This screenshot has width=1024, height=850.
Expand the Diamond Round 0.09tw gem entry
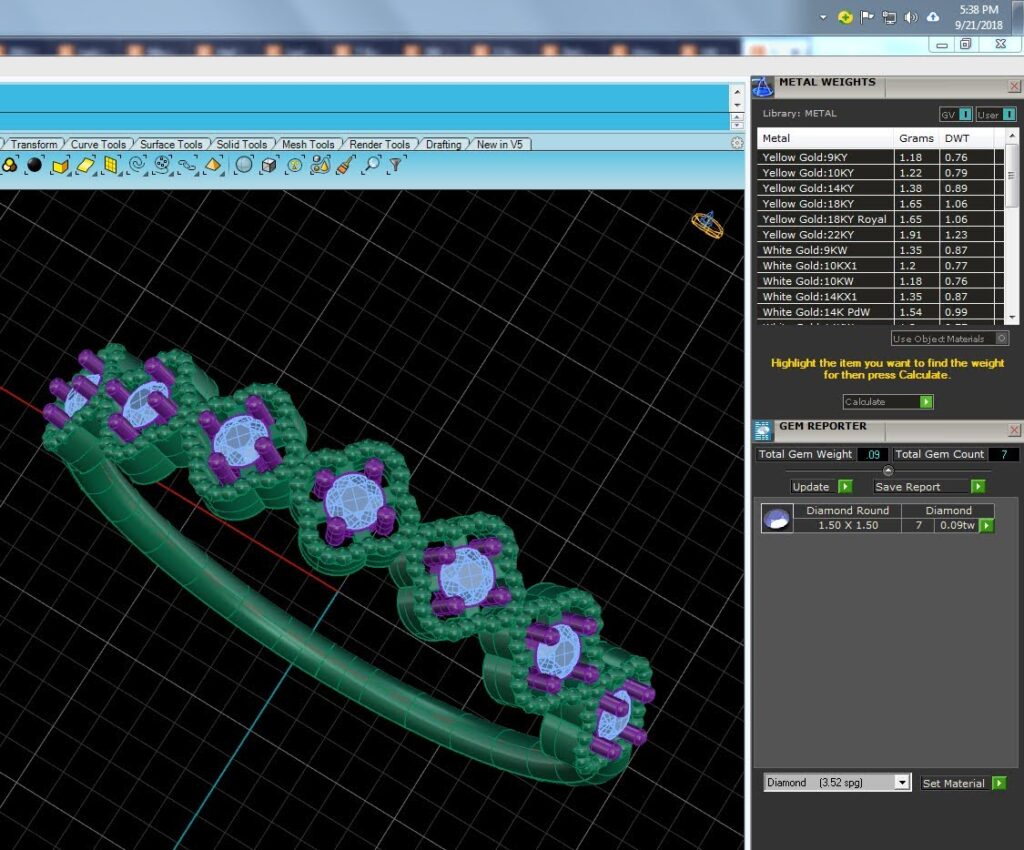coord(987,526)
